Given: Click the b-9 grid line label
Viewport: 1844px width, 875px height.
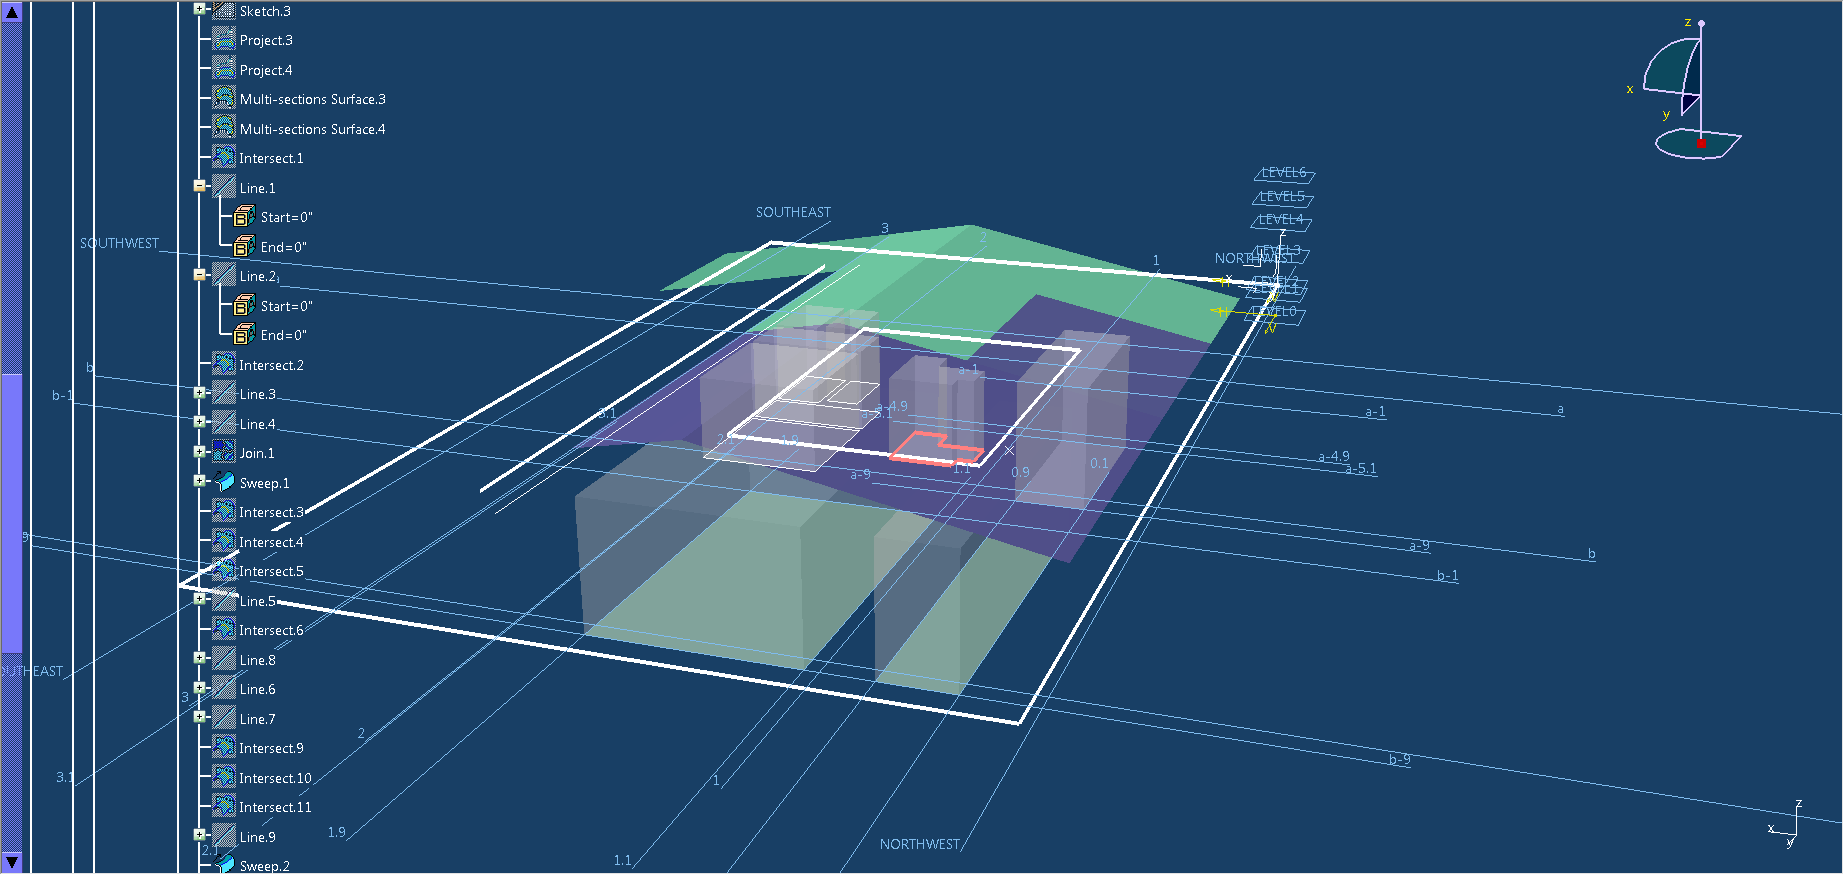Looking at the screenshot, I should pos(1399,759).
